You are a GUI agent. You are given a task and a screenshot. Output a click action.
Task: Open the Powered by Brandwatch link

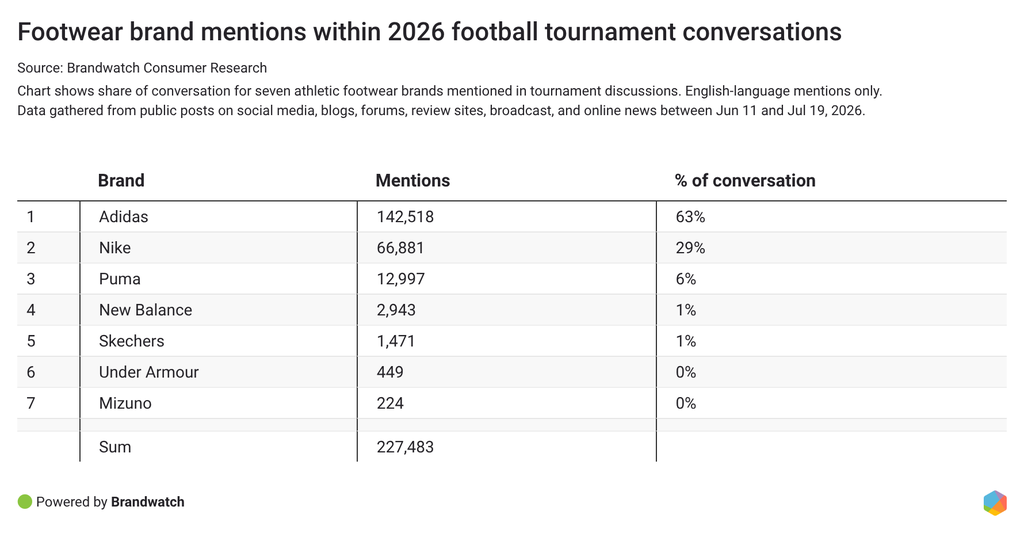(110, 502)
